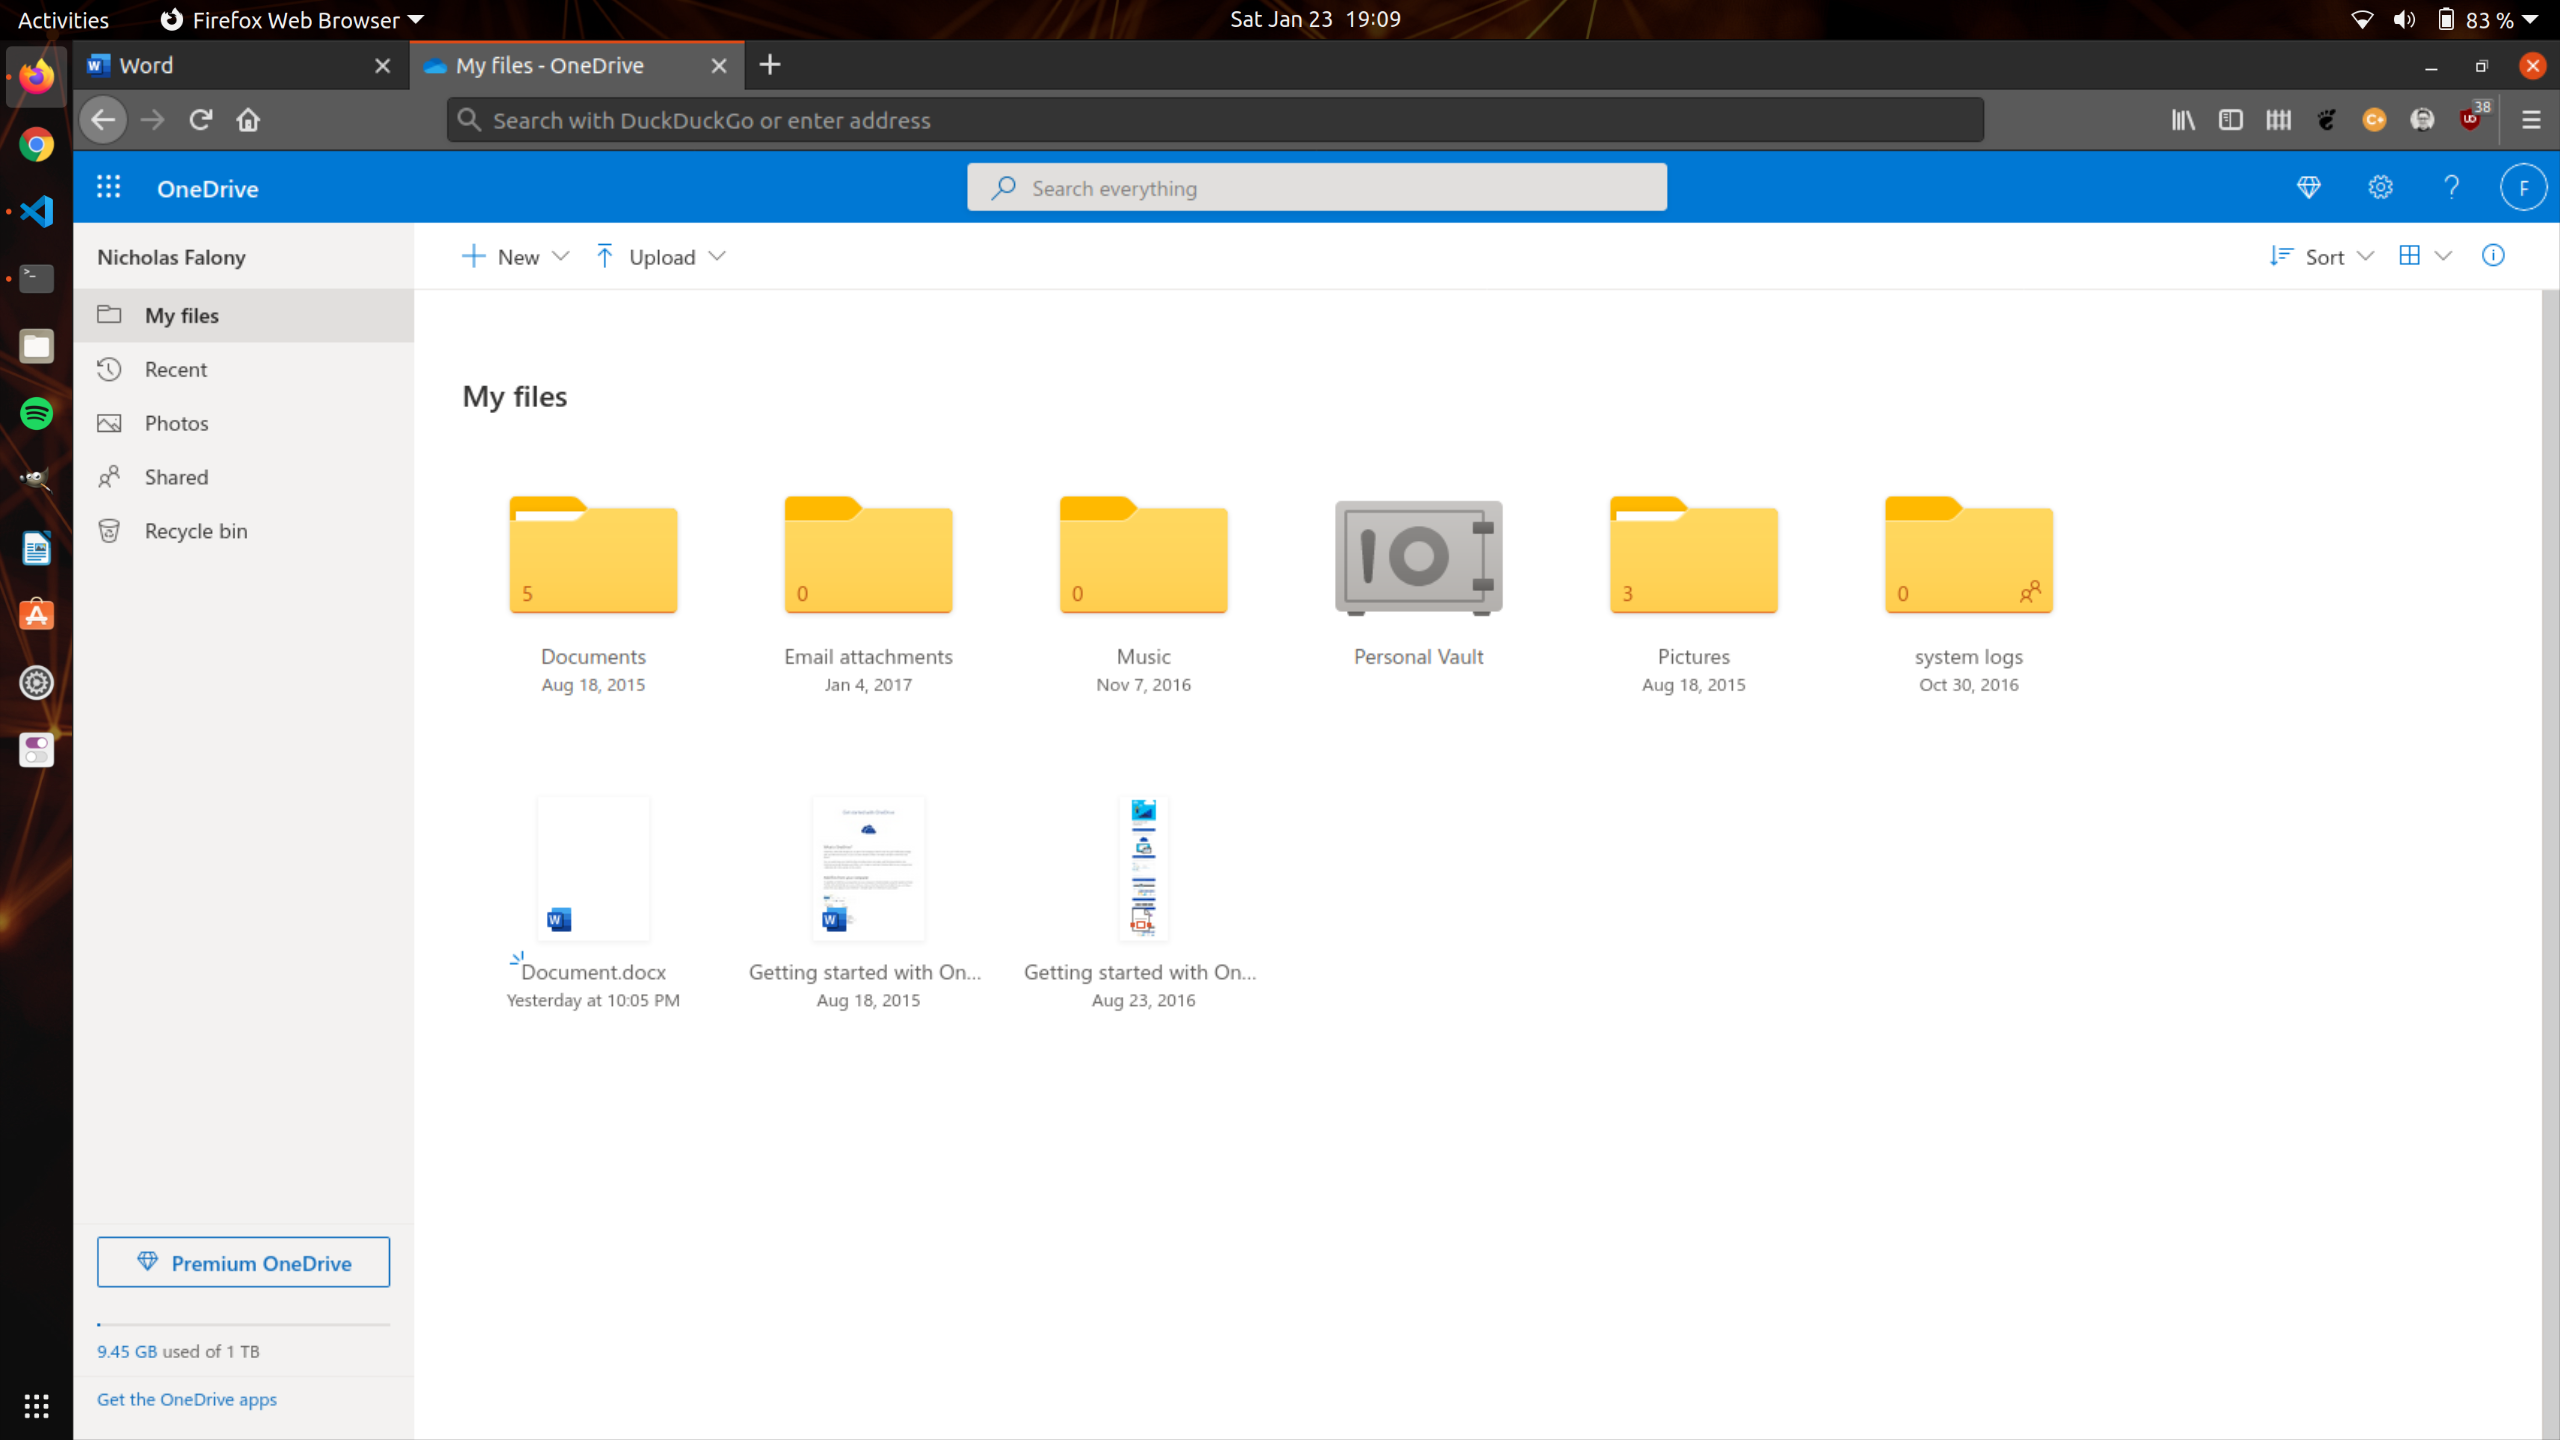
Task: Click the OneDrive settings gear icon
Action: coord(2381,188)
